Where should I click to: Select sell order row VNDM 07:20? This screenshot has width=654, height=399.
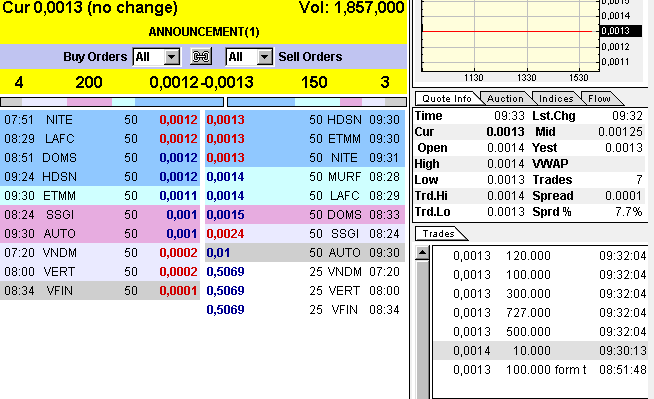tap(305, 271)
